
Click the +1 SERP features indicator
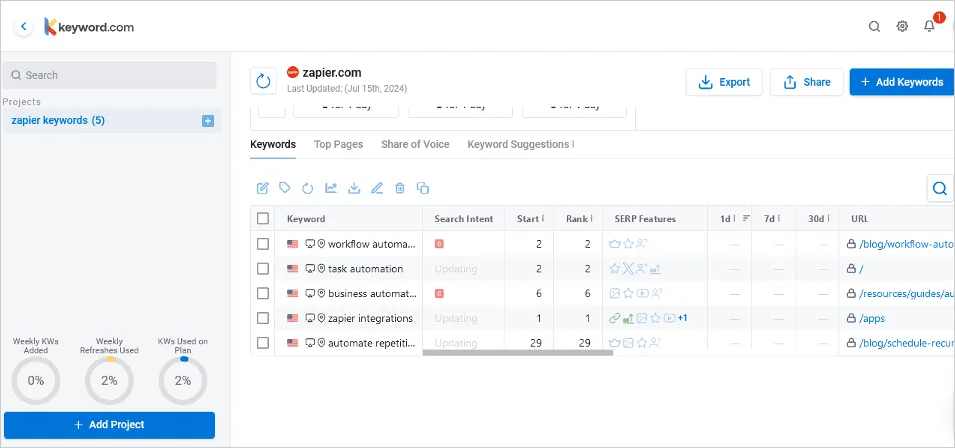(x=682, y=318)
